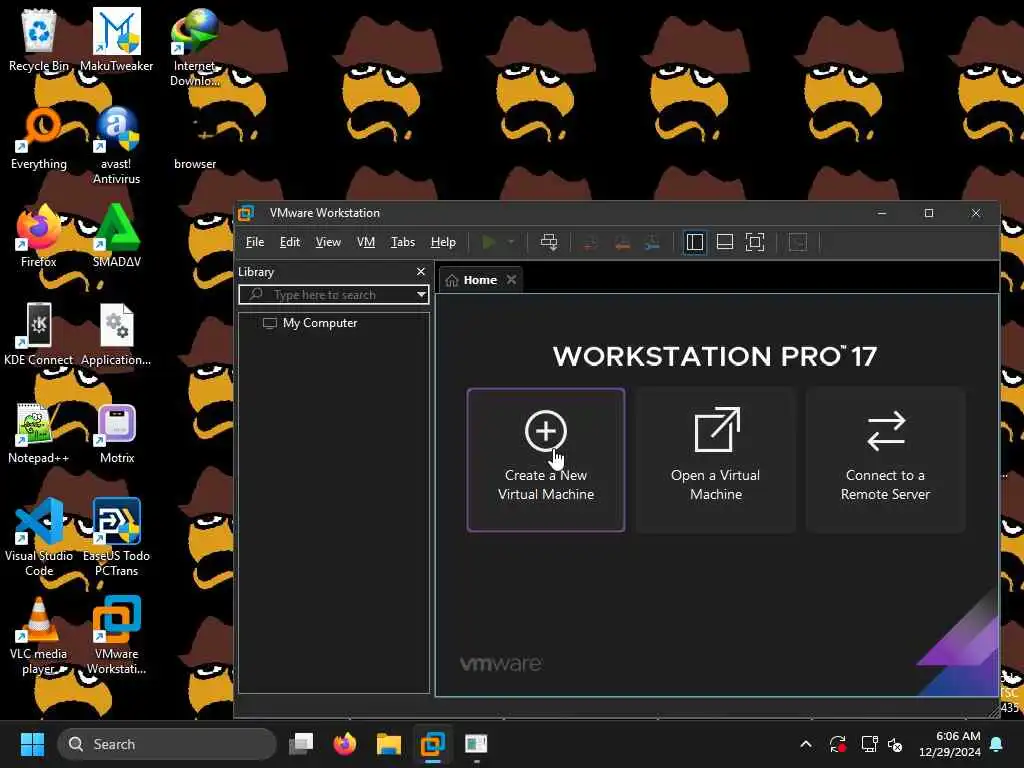Toggle the library sidebar view icon
Image resolution: width=1024 pixels, height=768 pixels.
coord(694,242)
